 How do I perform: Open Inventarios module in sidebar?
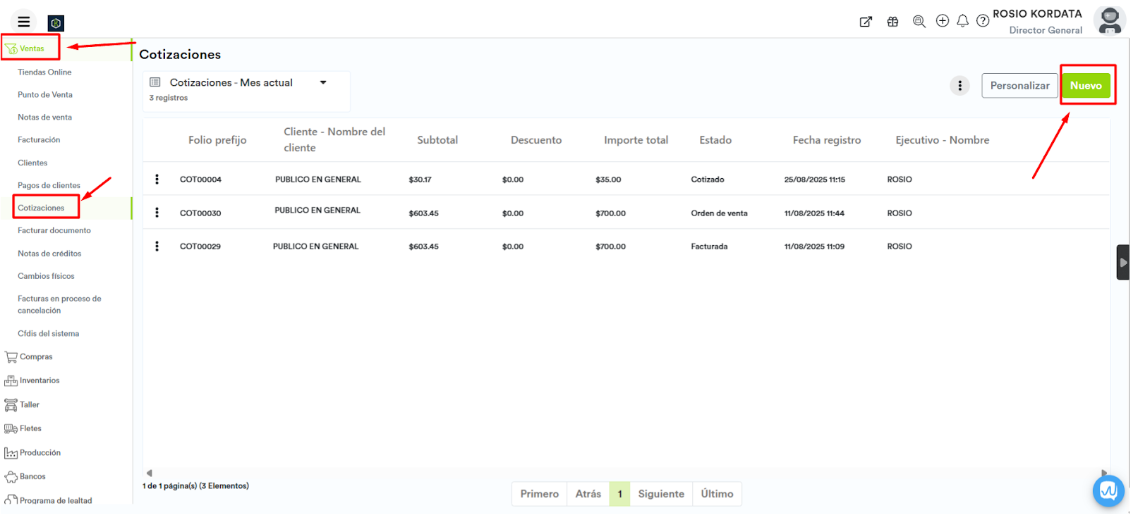(x=39, y=380)
